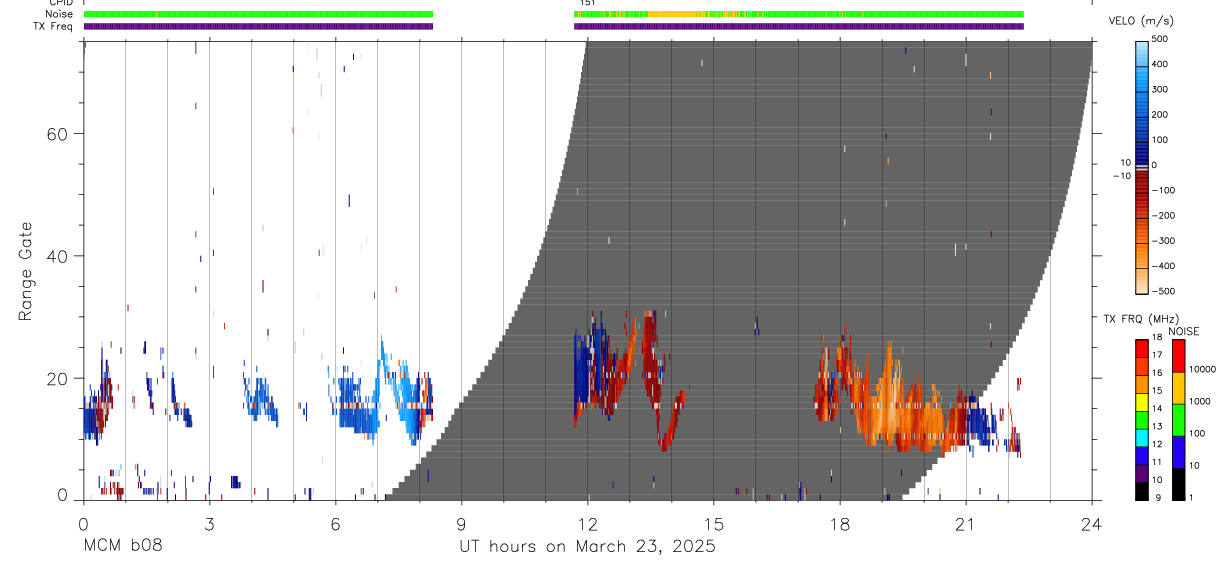The width and height of the screenshot is (1228, 567).
Task: Click the −100 label on velocity scale
Action: (1162, 190)
